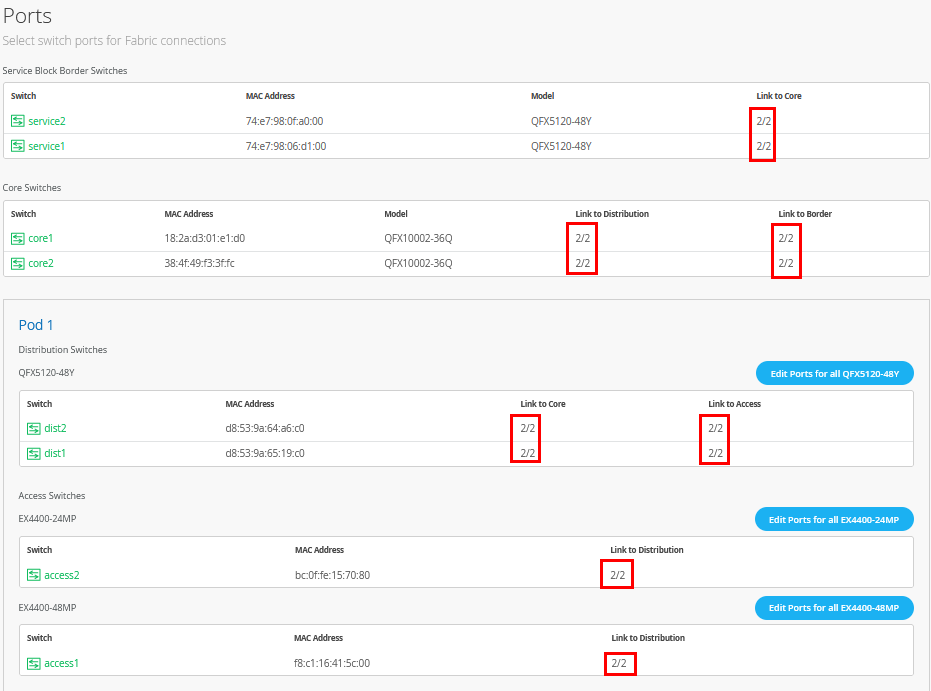Viewport: 931px width, 691px height.
Task: Select core1 Link to Distribution 2/2
Action: [x=582, y=238]
